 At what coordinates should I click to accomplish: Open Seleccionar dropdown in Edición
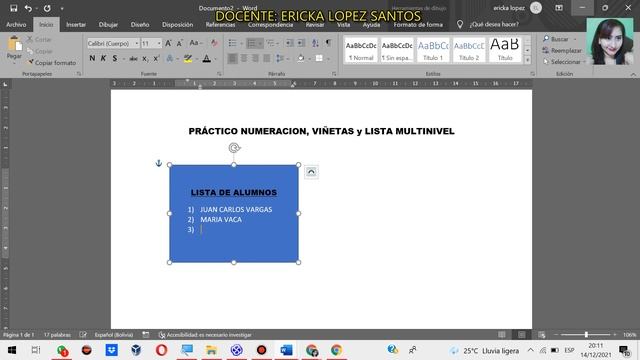click(x=564, y=62)
